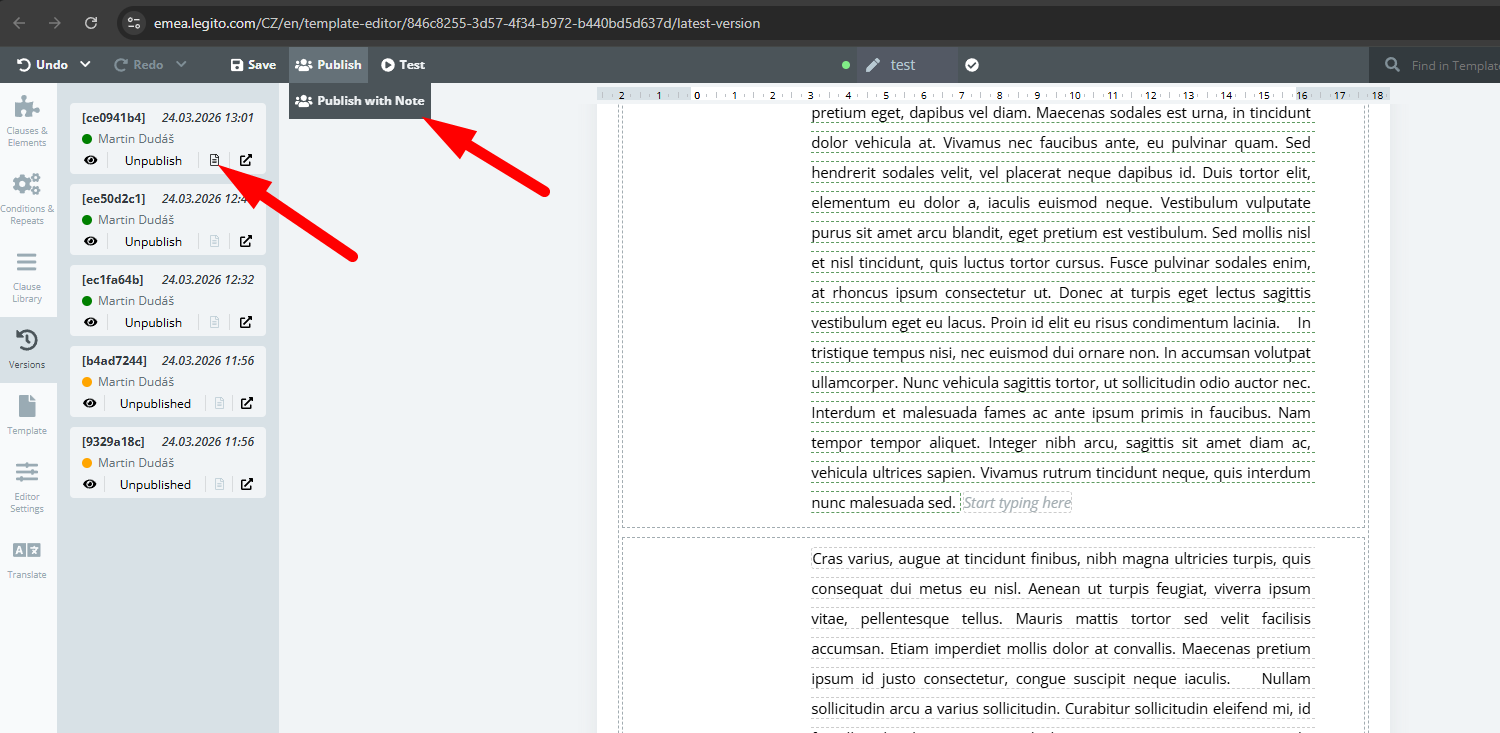Open the Conditions & Repeats panel

click(27, 198)
